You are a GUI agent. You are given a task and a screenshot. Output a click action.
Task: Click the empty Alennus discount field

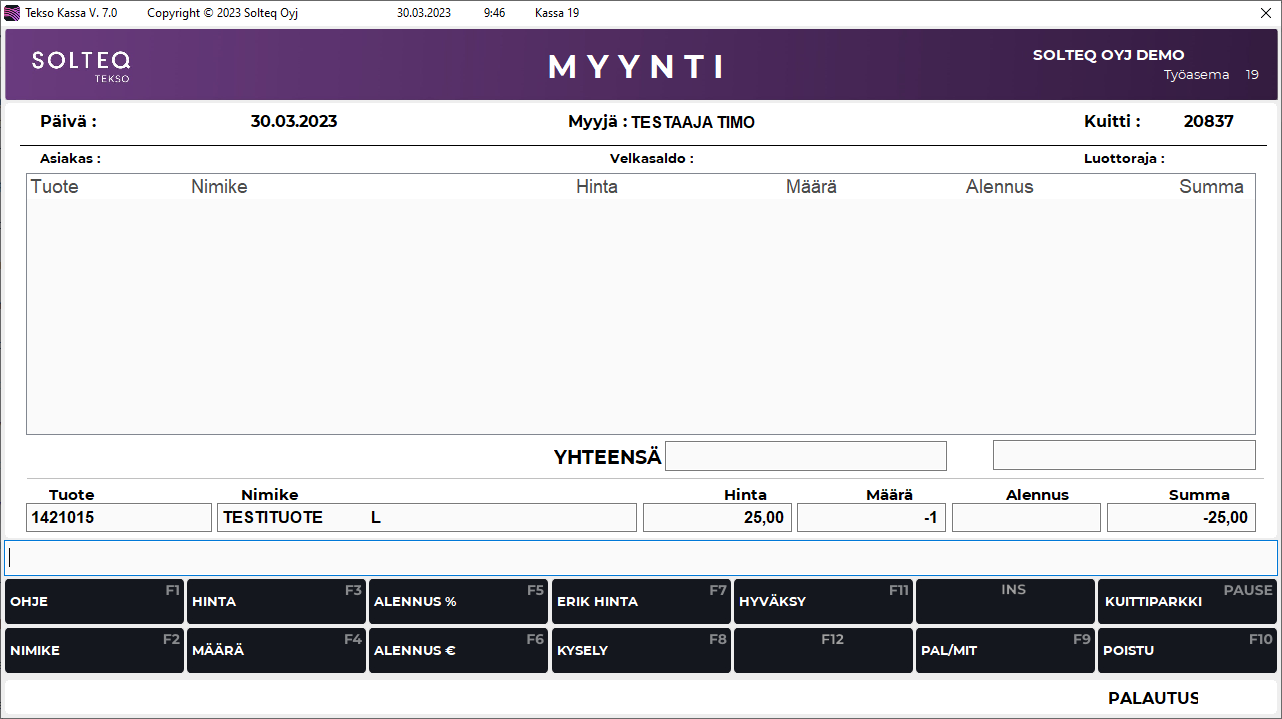[x=1026, y=517]
